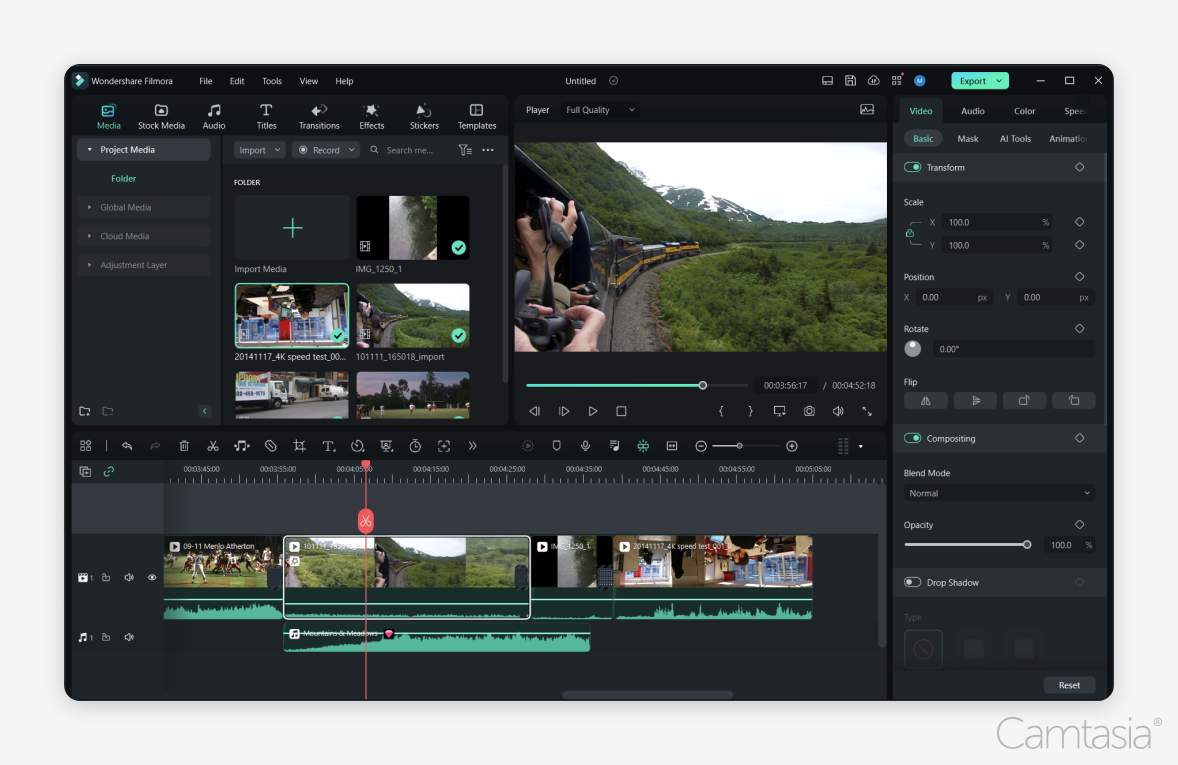Screen dimensions: 1178x765
Task: Switch to the Audio tab in the properties panel
Action: coord(972,111)
